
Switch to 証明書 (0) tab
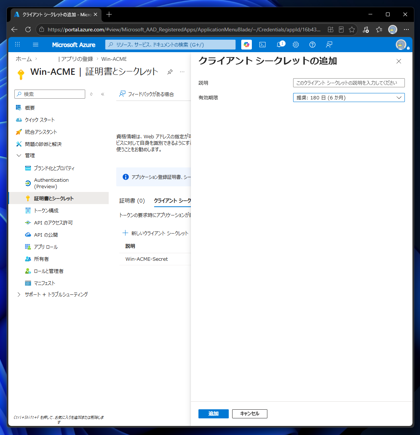click(x=132, y=200)
